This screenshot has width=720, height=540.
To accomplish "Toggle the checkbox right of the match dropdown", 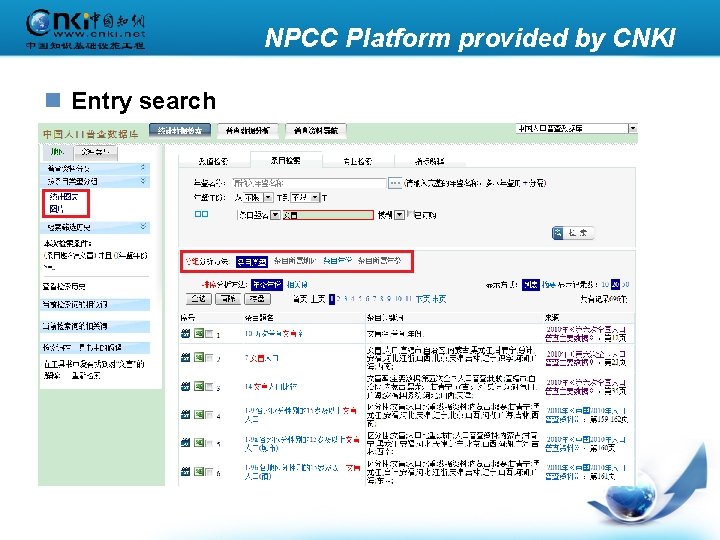I will click(x=410, y=214).
